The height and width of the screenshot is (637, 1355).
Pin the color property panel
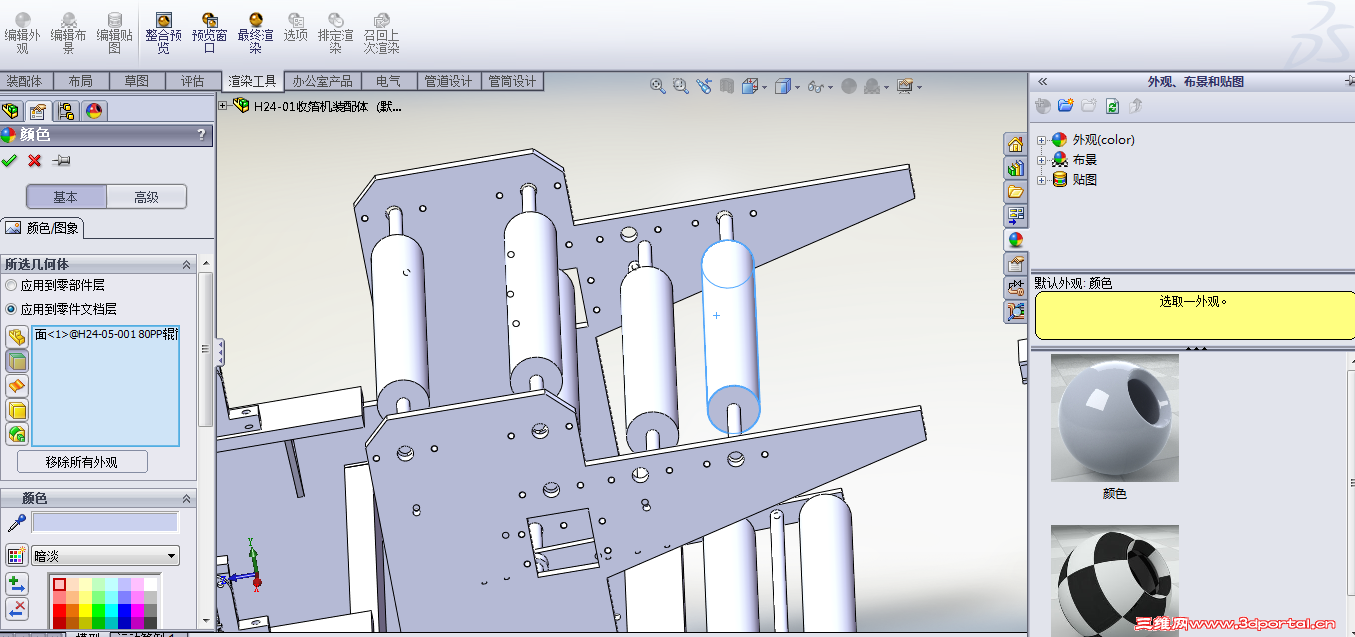(61, 160)
